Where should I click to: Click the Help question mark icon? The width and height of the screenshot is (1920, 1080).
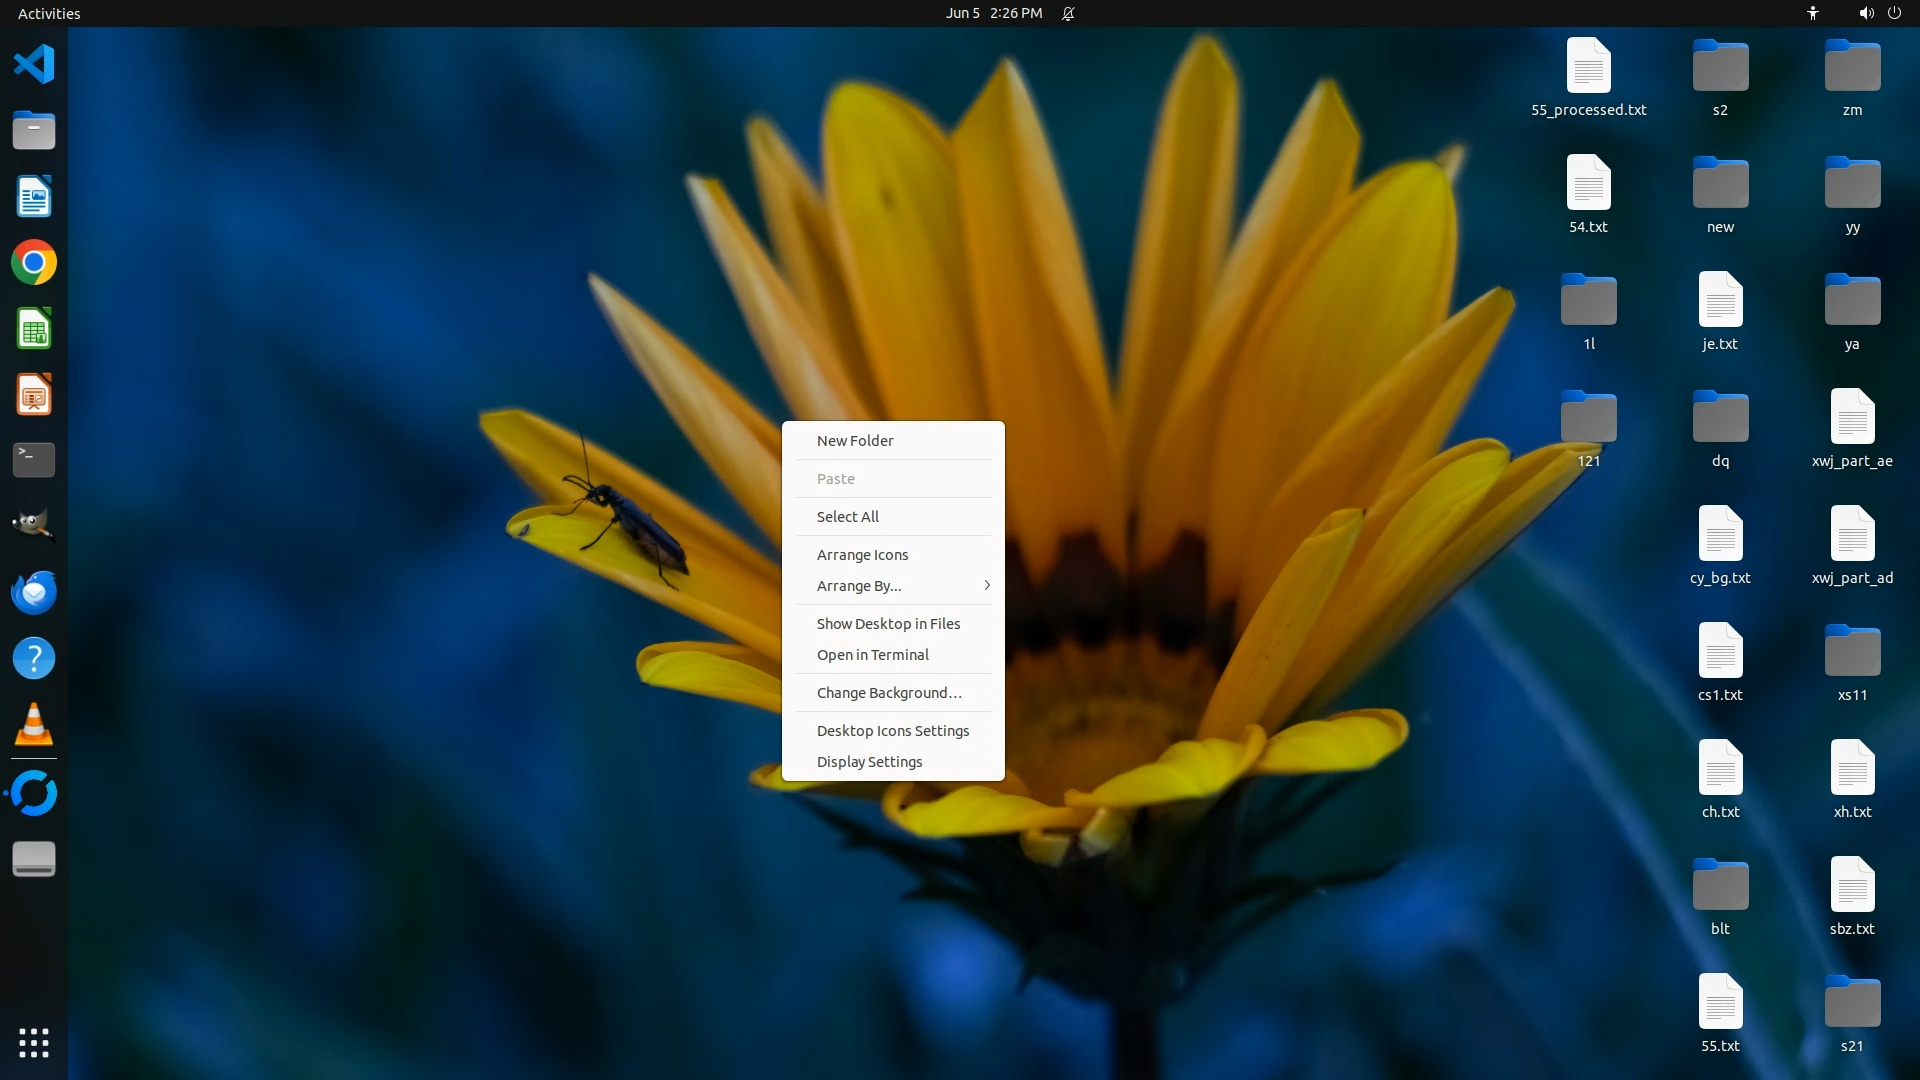(x=33, y=658)
